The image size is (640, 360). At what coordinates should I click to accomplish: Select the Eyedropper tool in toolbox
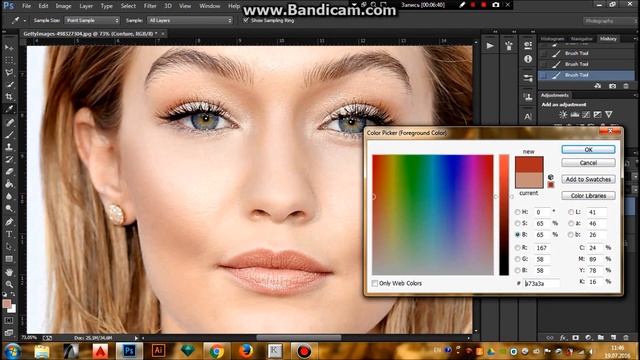point(9,109)
